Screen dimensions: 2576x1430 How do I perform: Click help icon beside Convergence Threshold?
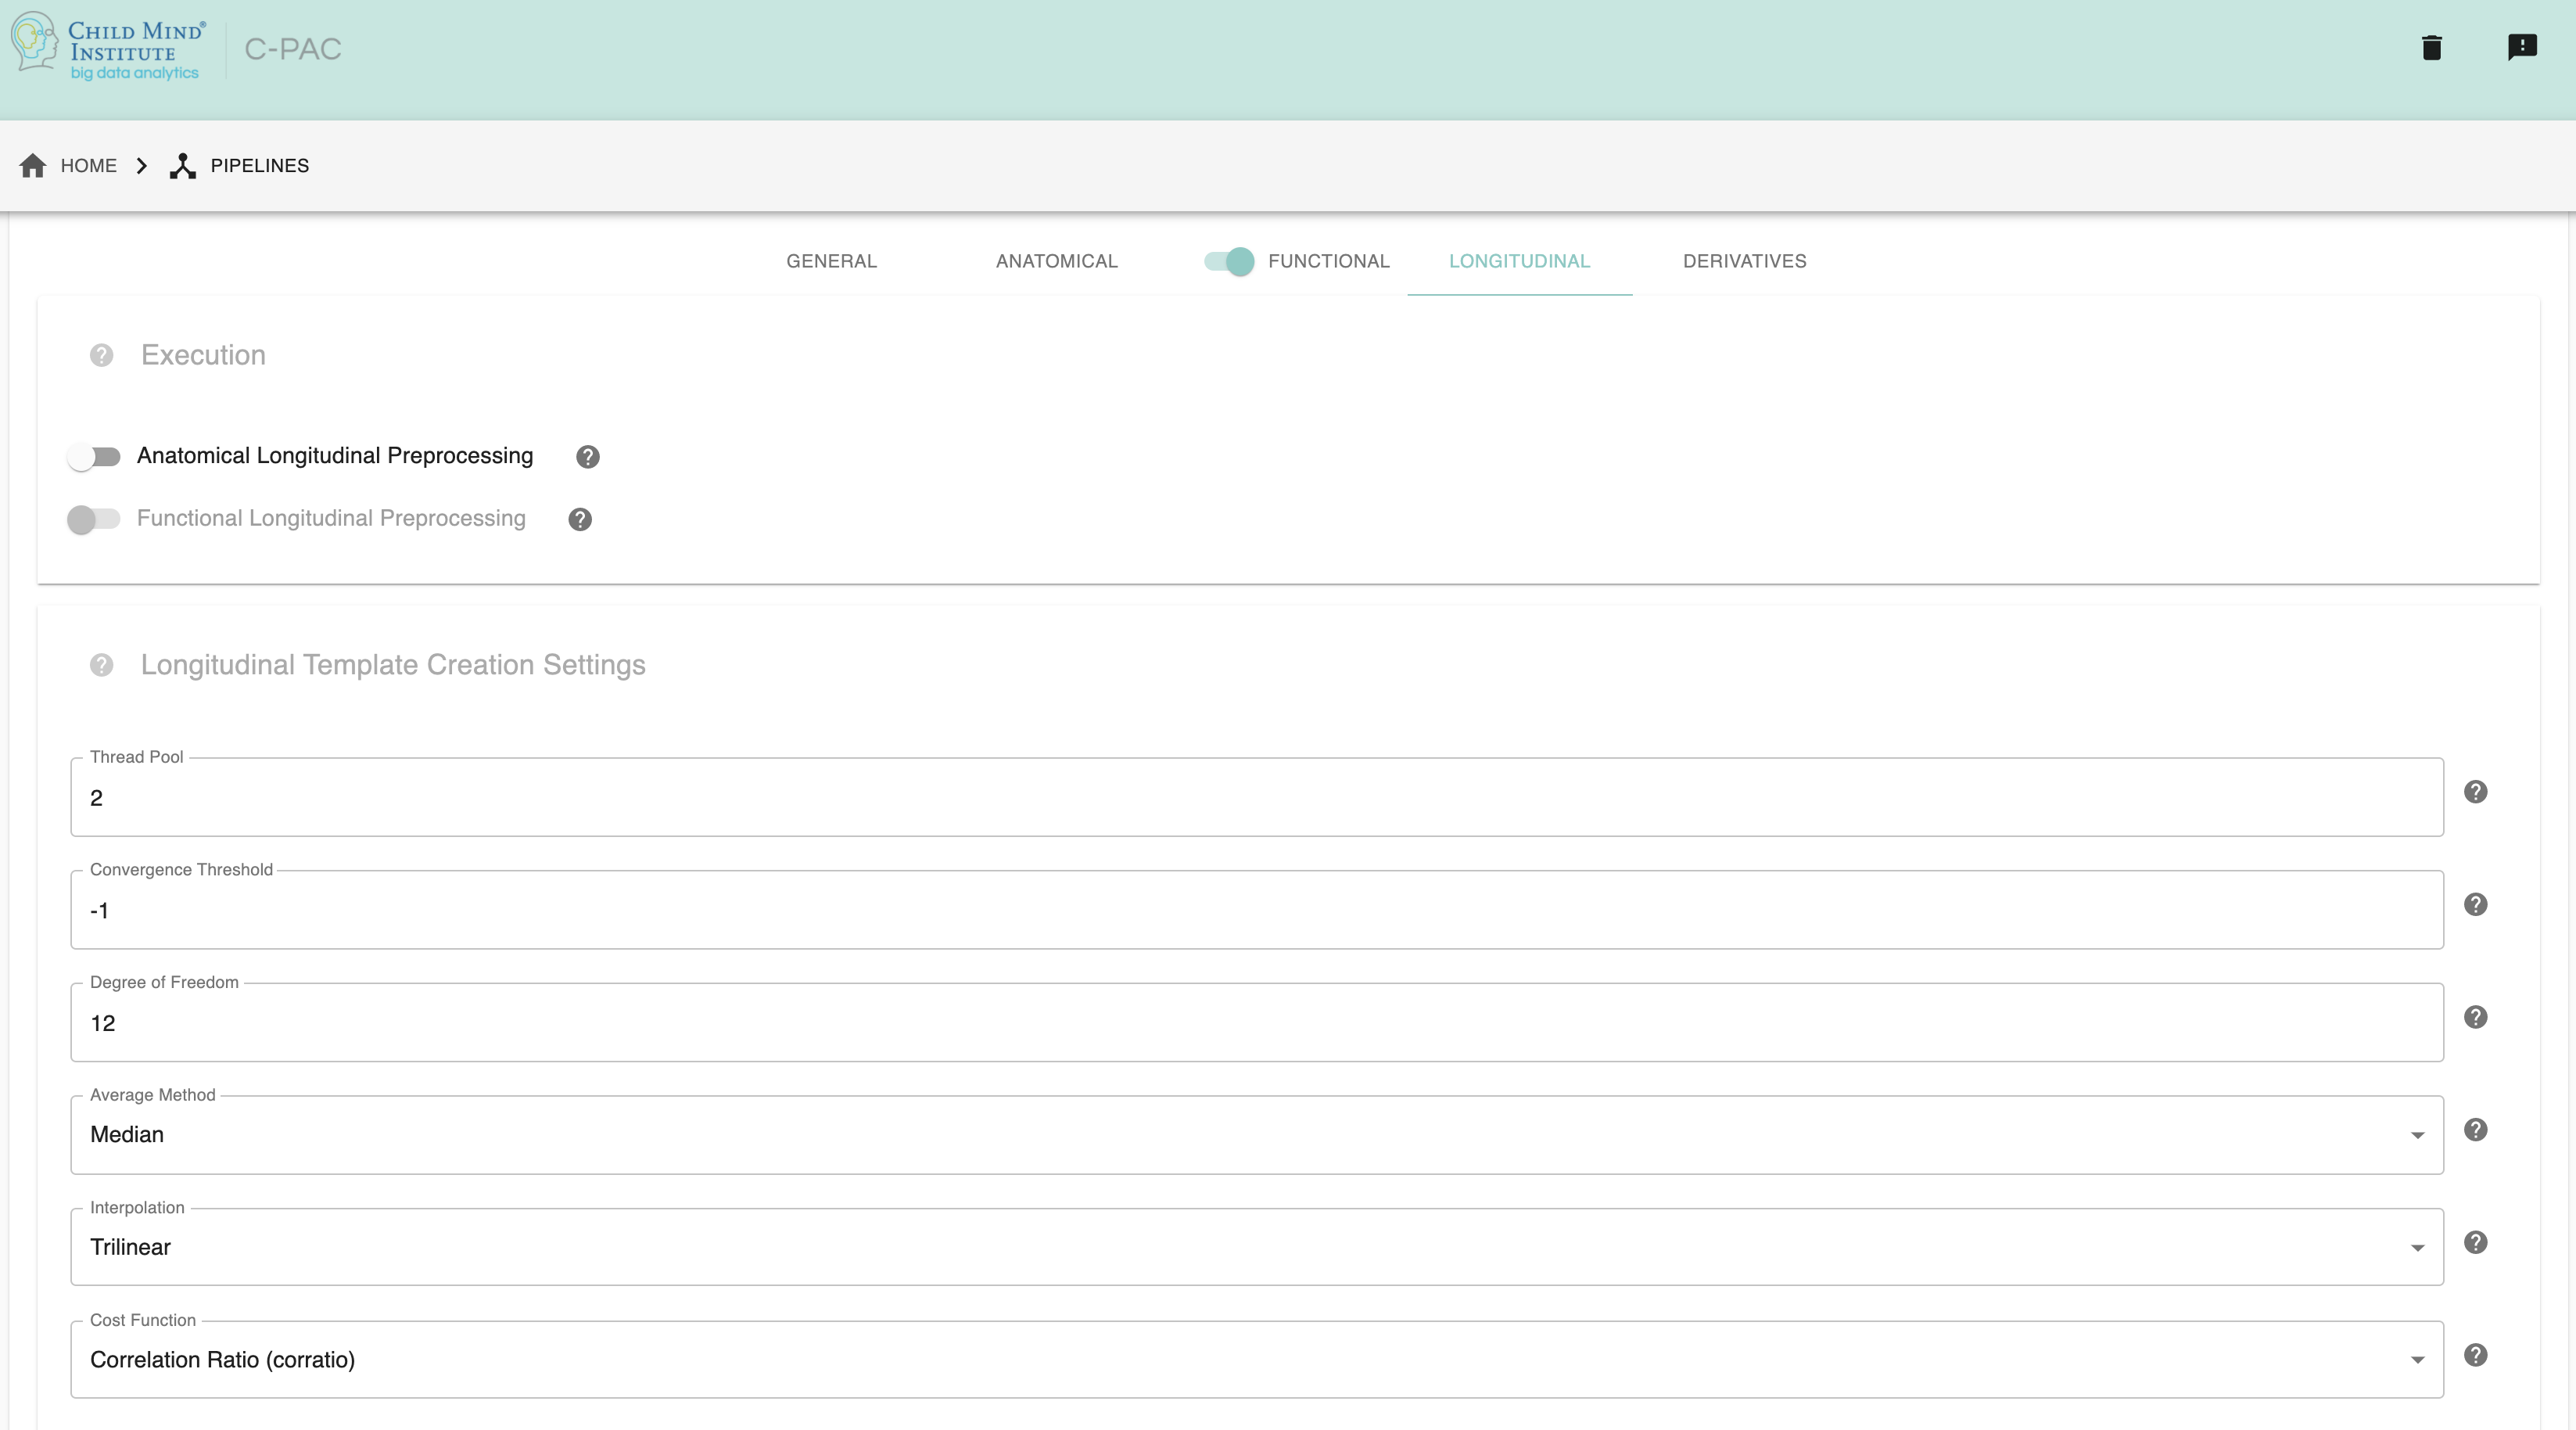click(x=2475, y=905)
